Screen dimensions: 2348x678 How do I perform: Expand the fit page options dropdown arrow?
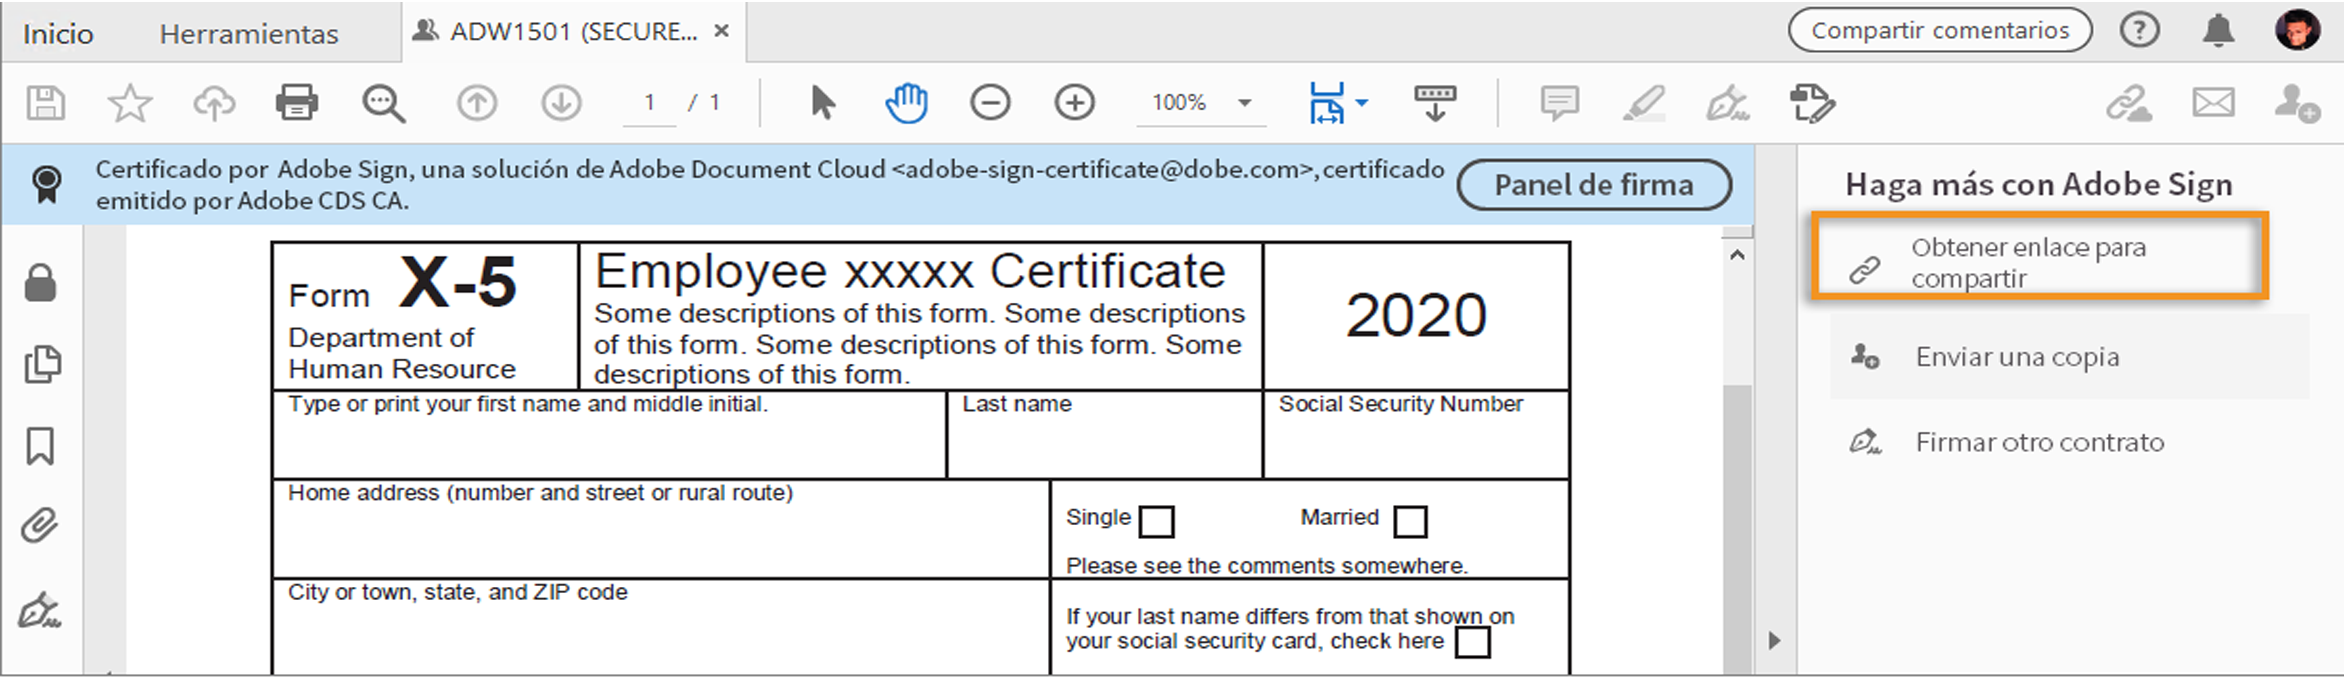coord(1362,102)
